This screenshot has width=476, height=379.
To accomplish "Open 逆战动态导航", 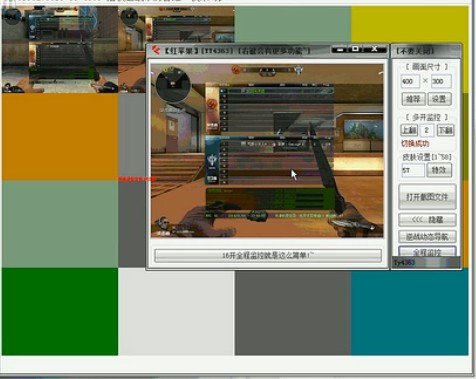I will 427,237.
